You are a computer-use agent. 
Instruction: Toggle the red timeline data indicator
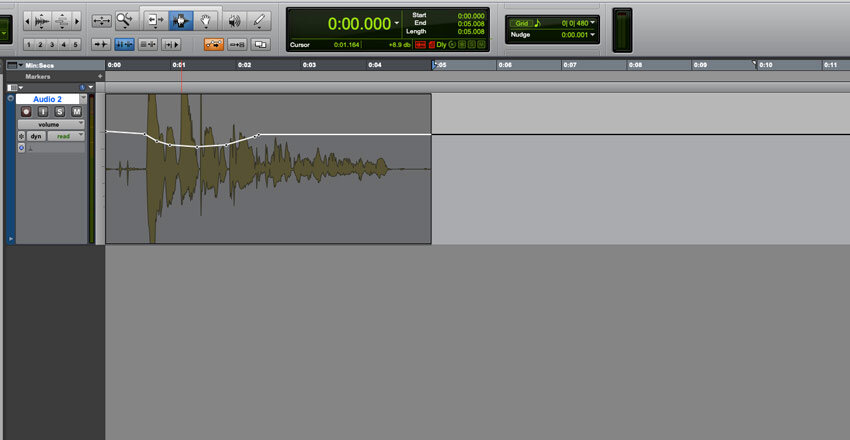[420, 44]
